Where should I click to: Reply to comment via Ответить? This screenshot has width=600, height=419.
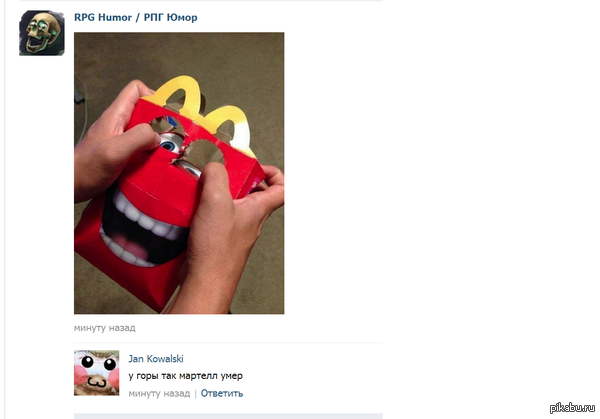(222, 393)
